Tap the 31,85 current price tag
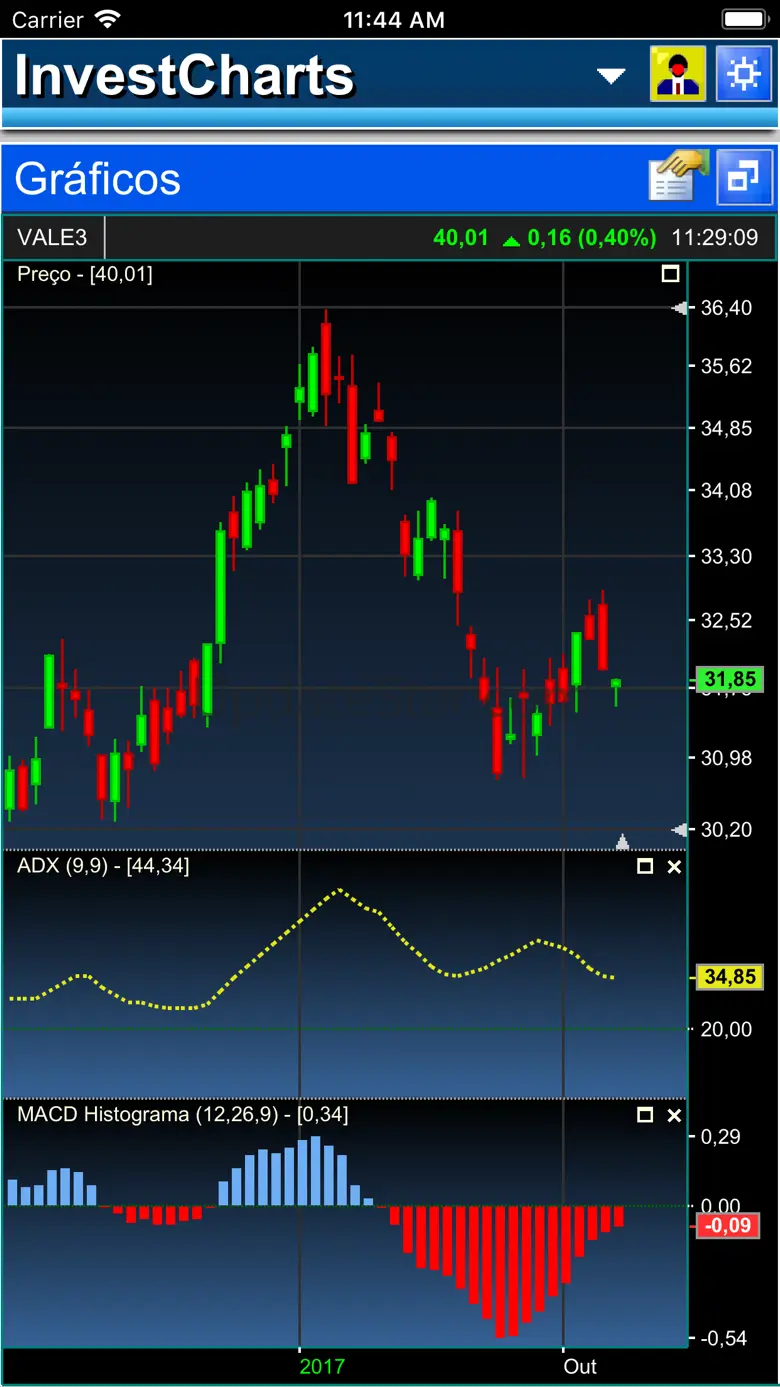The image size is (780, 1387). pyautogui.click(x=730, y=680)
